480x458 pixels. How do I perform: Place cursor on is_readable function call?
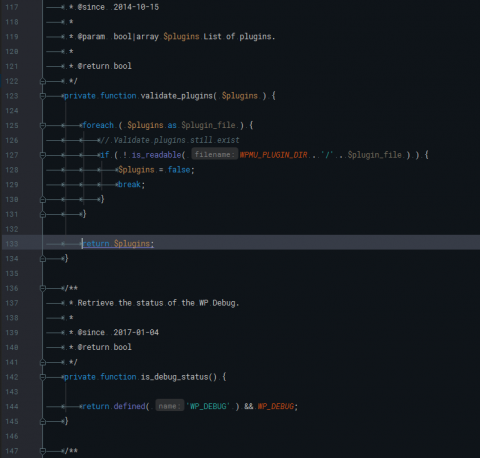point(156,155)
